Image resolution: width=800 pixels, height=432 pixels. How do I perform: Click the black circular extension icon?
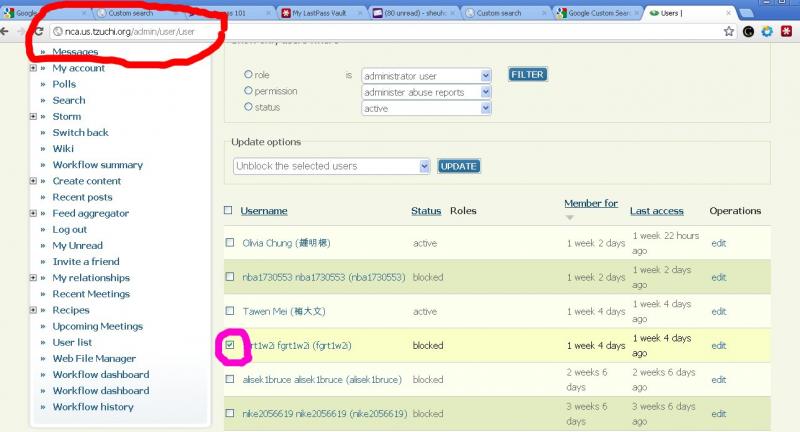[x=748, y=31]
